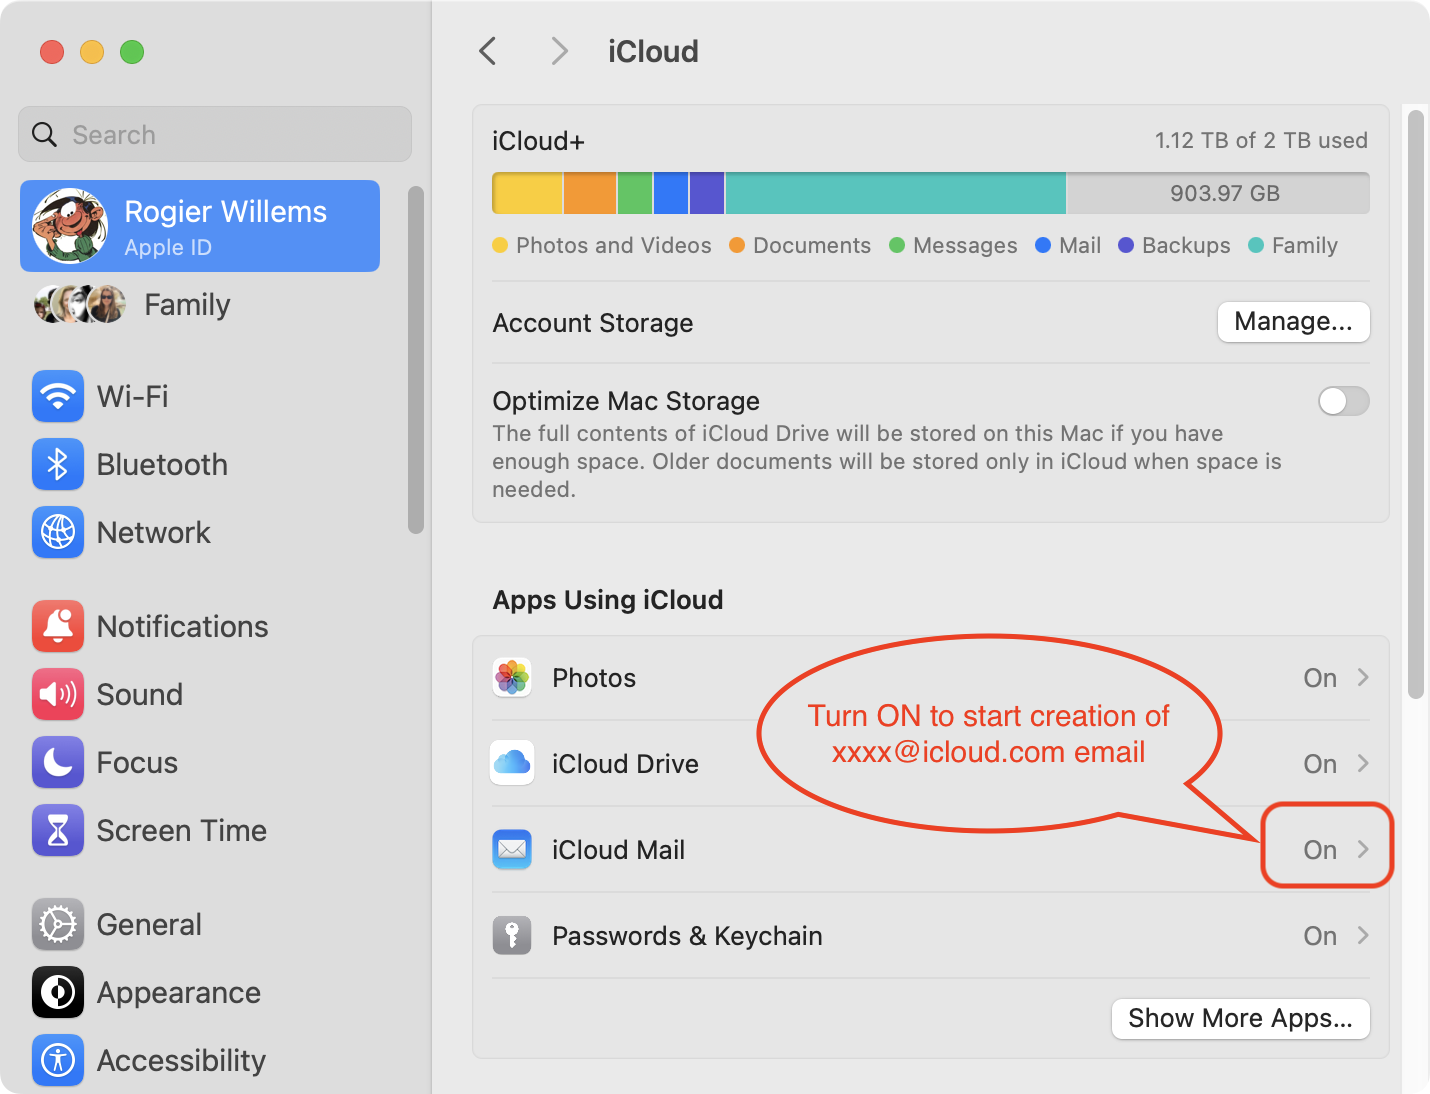Click Rogier Willems profile avatar
1430x1094 pixels.
click(70, 226)
